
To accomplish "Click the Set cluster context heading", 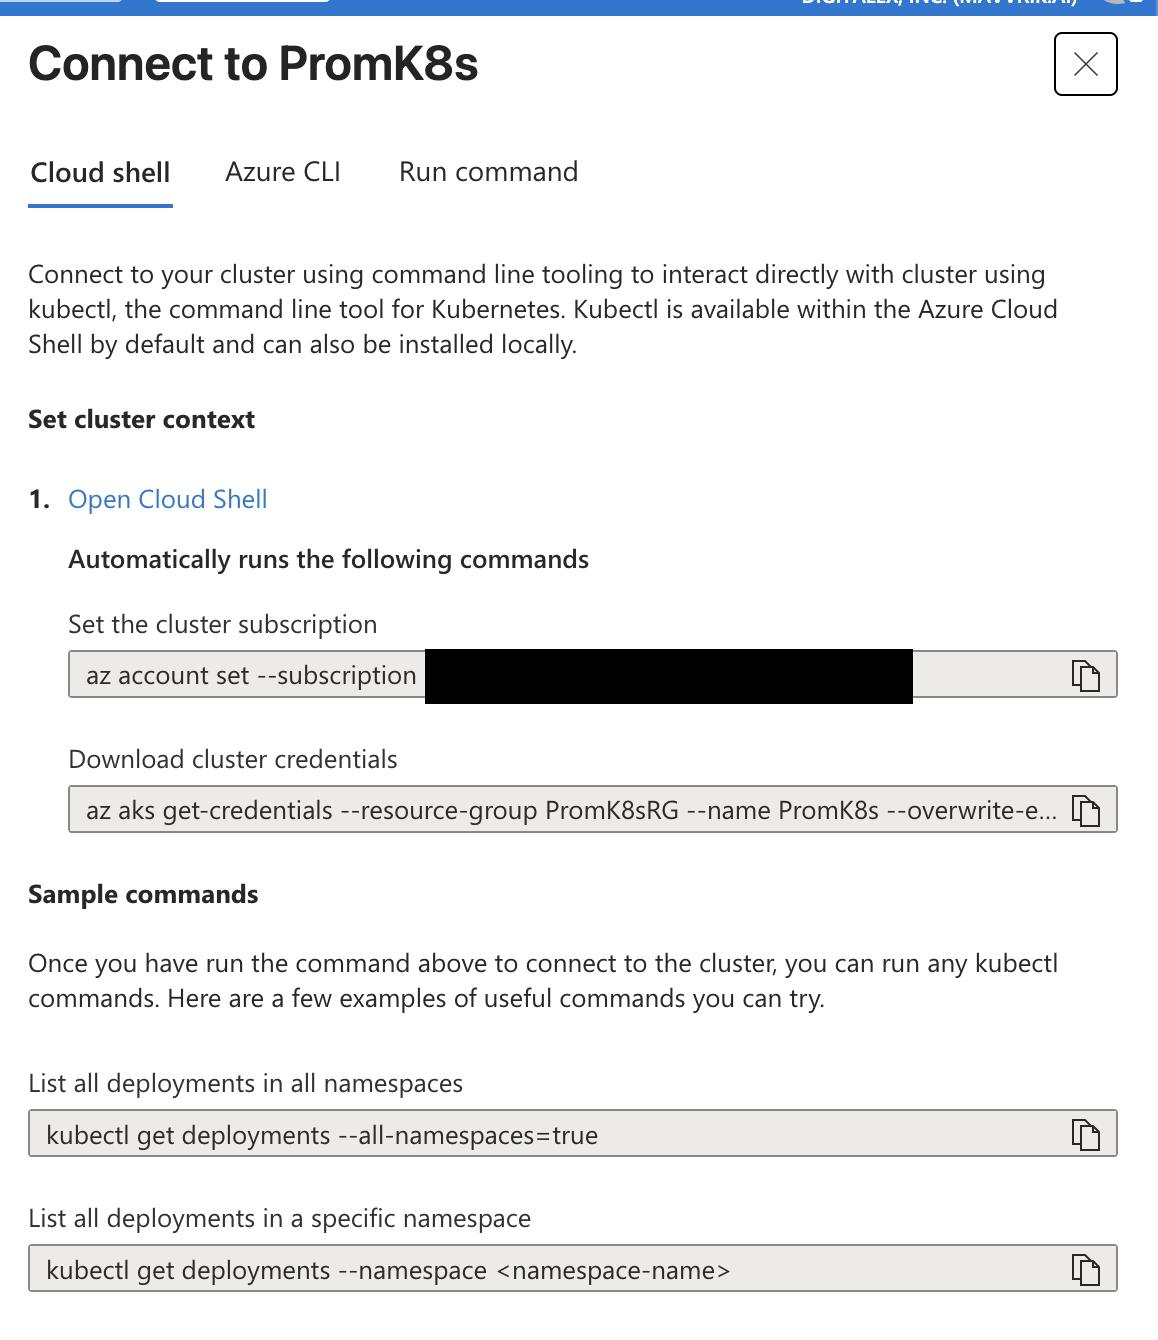I will pyautogui.click(x=141, y=419).
